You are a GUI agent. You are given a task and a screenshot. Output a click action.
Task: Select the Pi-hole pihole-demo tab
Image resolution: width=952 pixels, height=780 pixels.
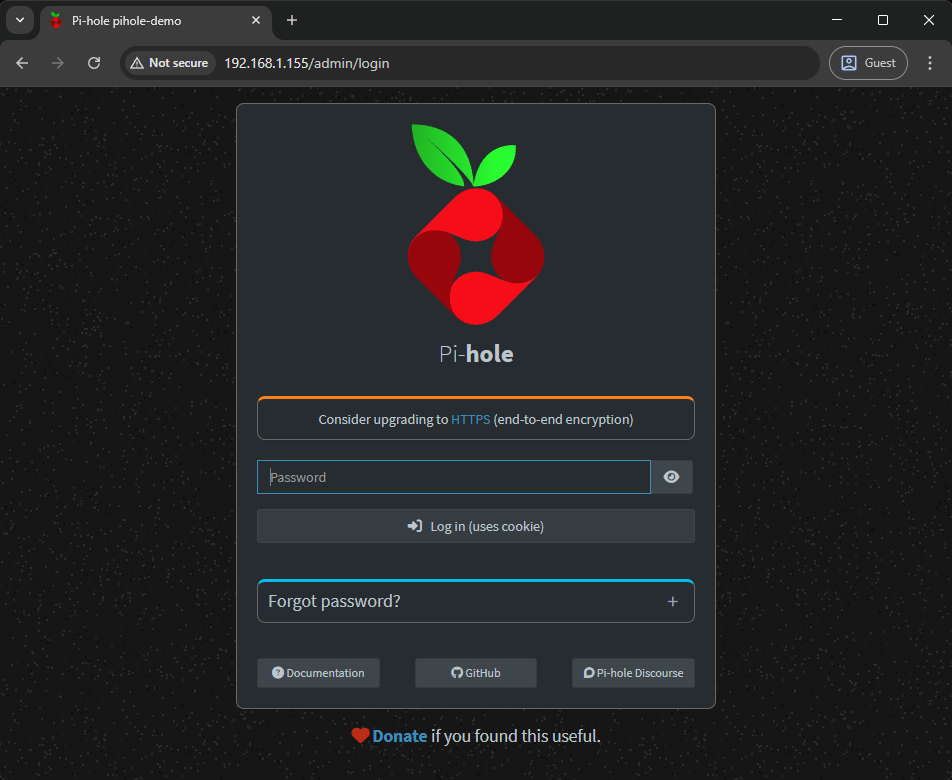pos(140,20)
